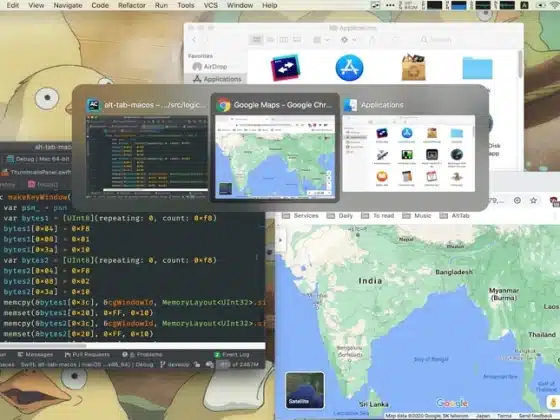The width and height of the screenshot is (560, 420).
Task: Open the Help menu
Action: [x=270, y=5]
